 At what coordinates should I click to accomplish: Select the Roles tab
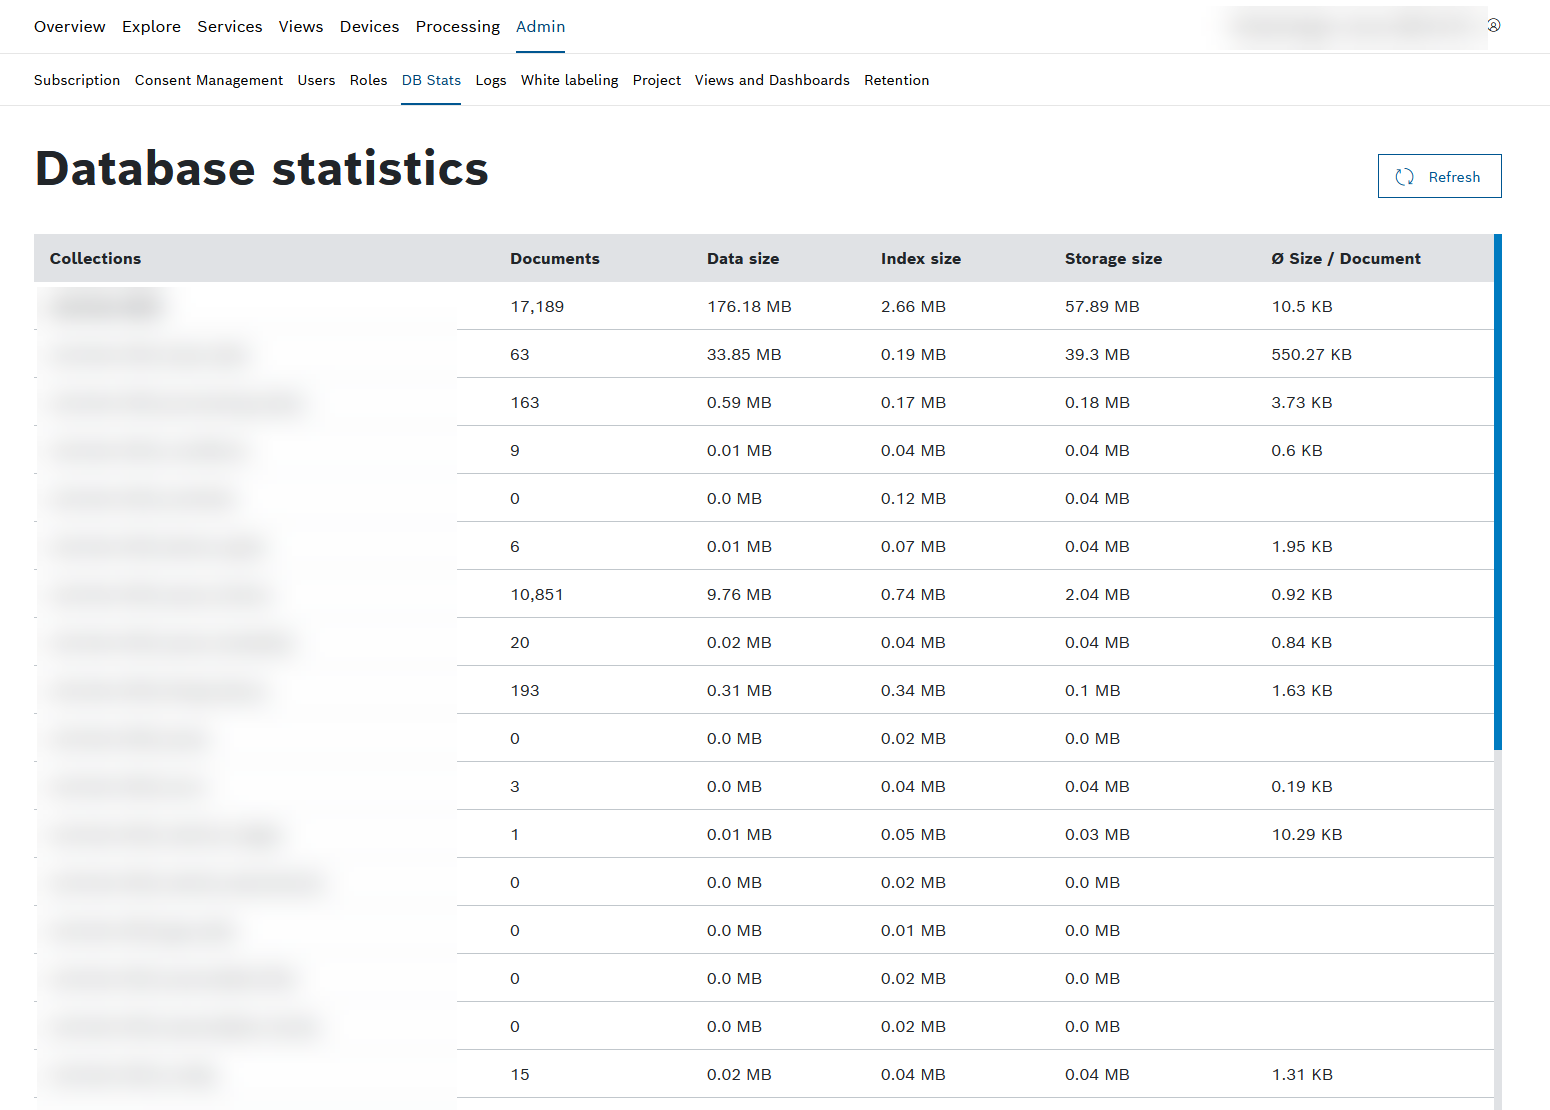pyautogui.click(x=368, y=80)
